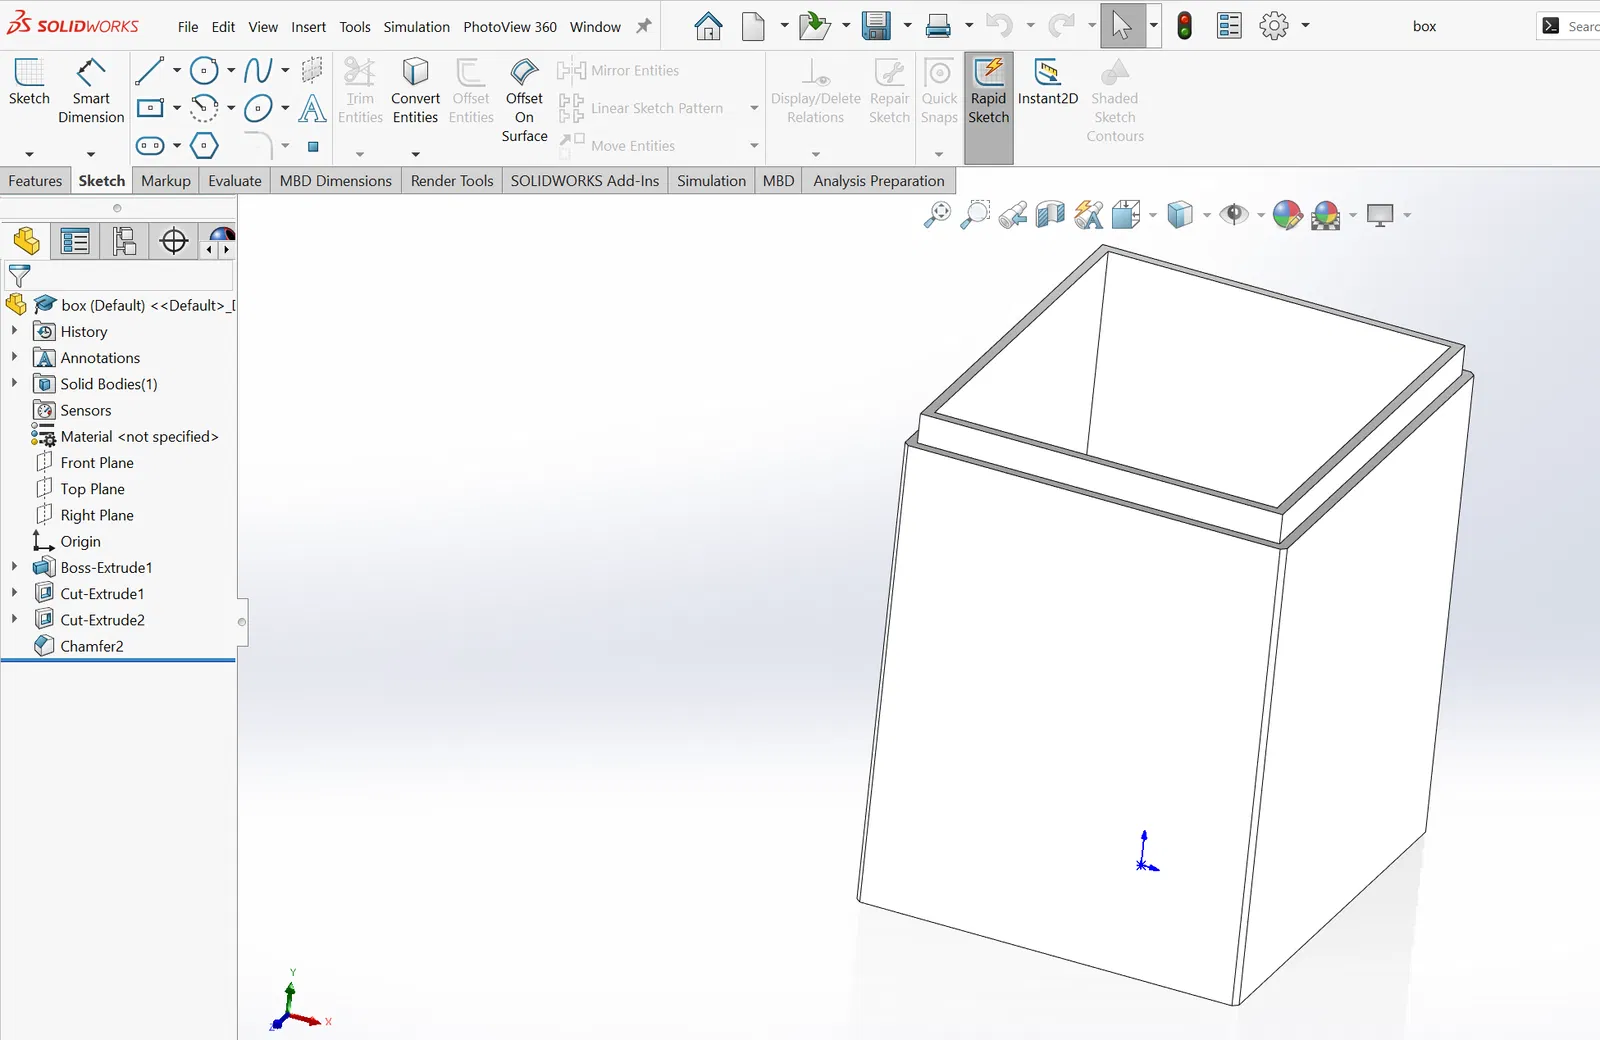Open the Insert menu
Screen dimensions: 1600x1040
tap(309, 27)
